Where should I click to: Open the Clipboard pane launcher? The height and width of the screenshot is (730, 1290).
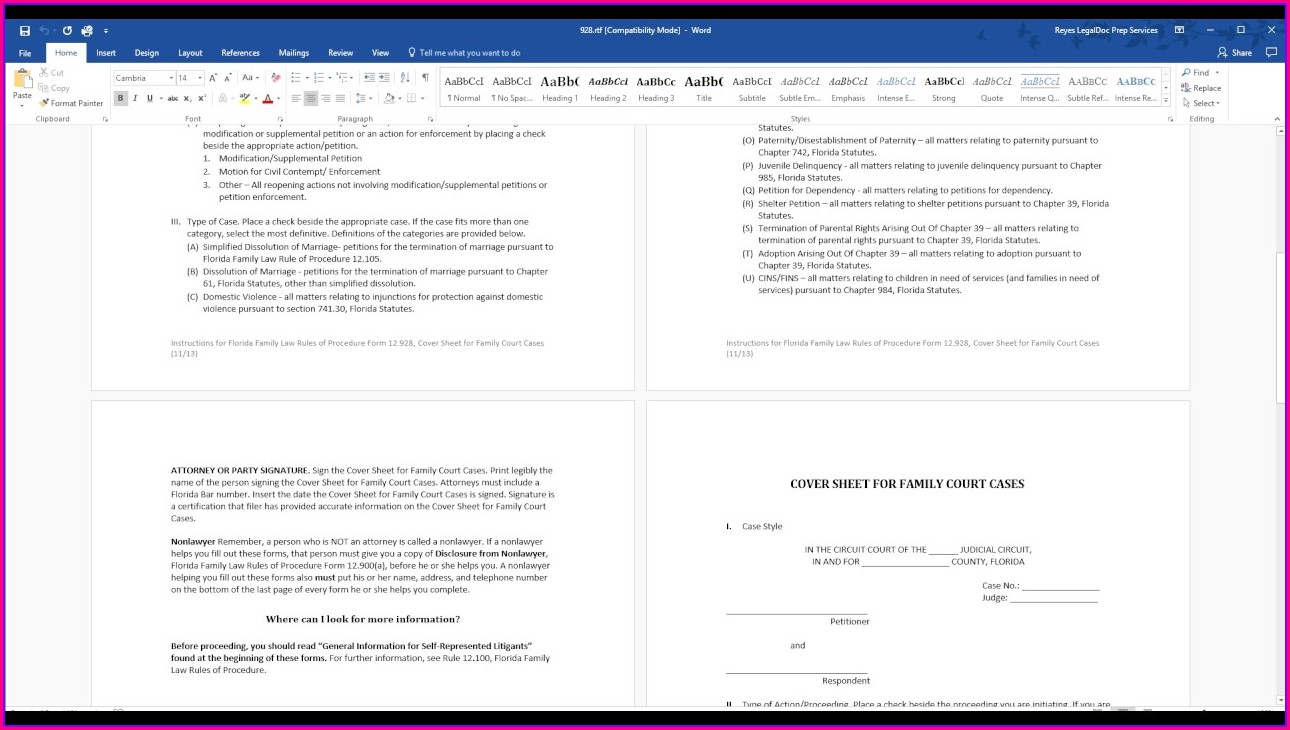[105, 119]
